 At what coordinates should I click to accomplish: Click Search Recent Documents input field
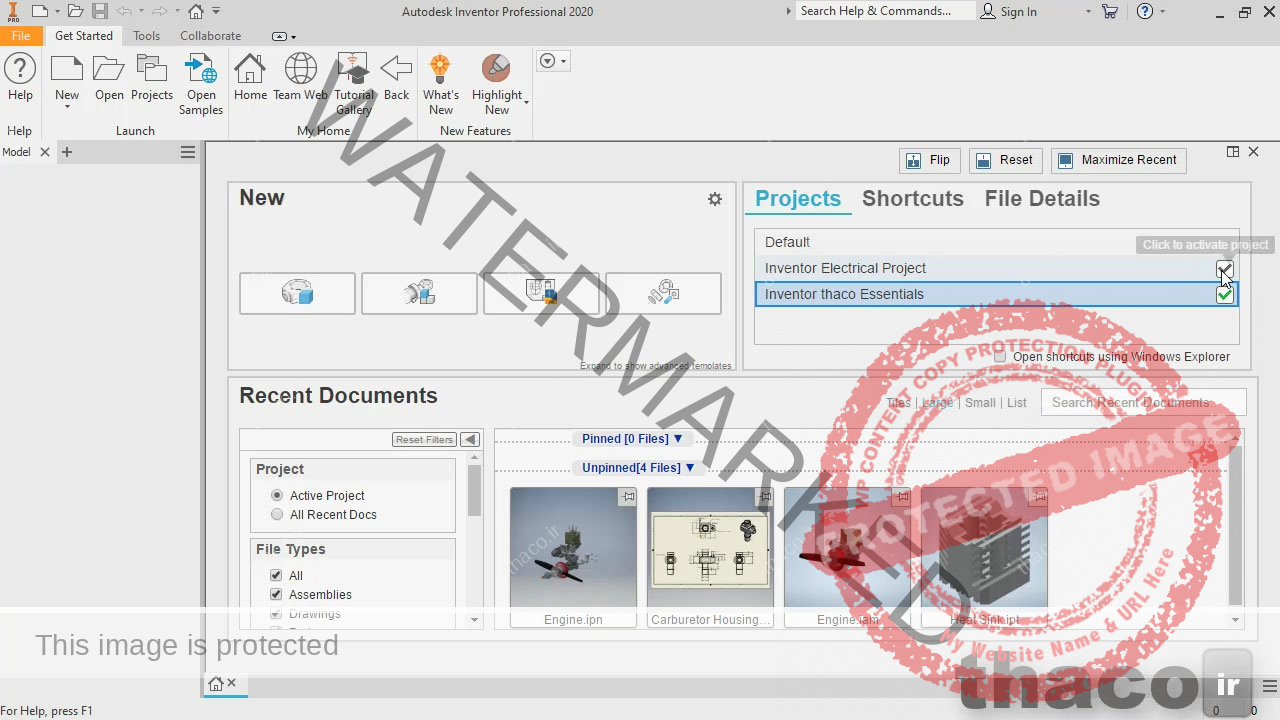pyautogui.click(x=1143, y=403)
